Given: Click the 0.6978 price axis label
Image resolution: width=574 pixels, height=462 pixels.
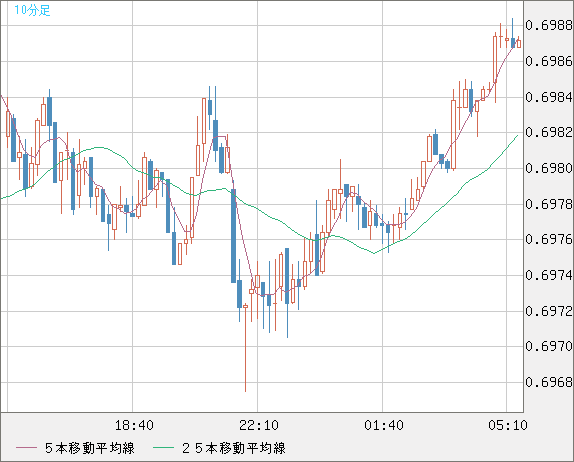Looking at the screenshot, I should (549, 204).
